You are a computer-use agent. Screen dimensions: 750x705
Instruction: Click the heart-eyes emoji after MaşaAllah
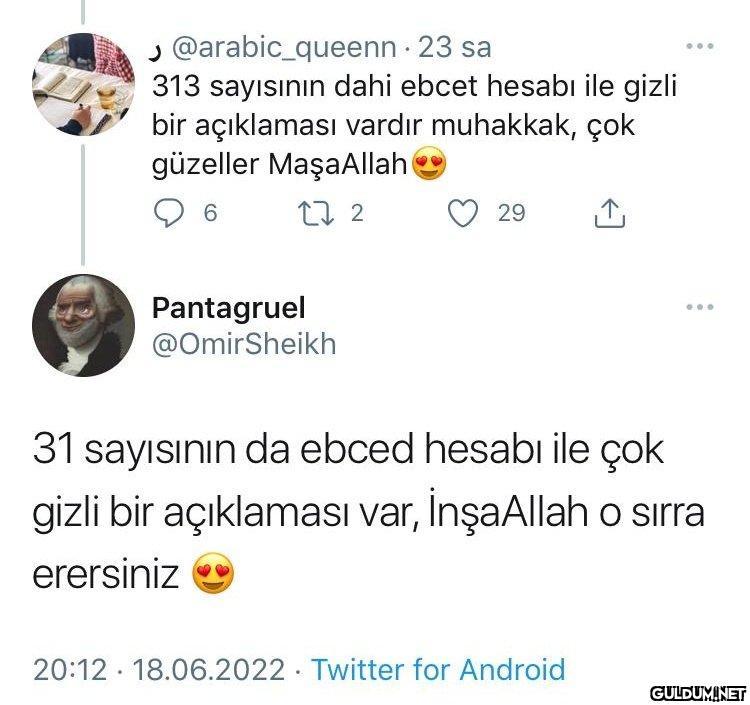coord(429,164)
